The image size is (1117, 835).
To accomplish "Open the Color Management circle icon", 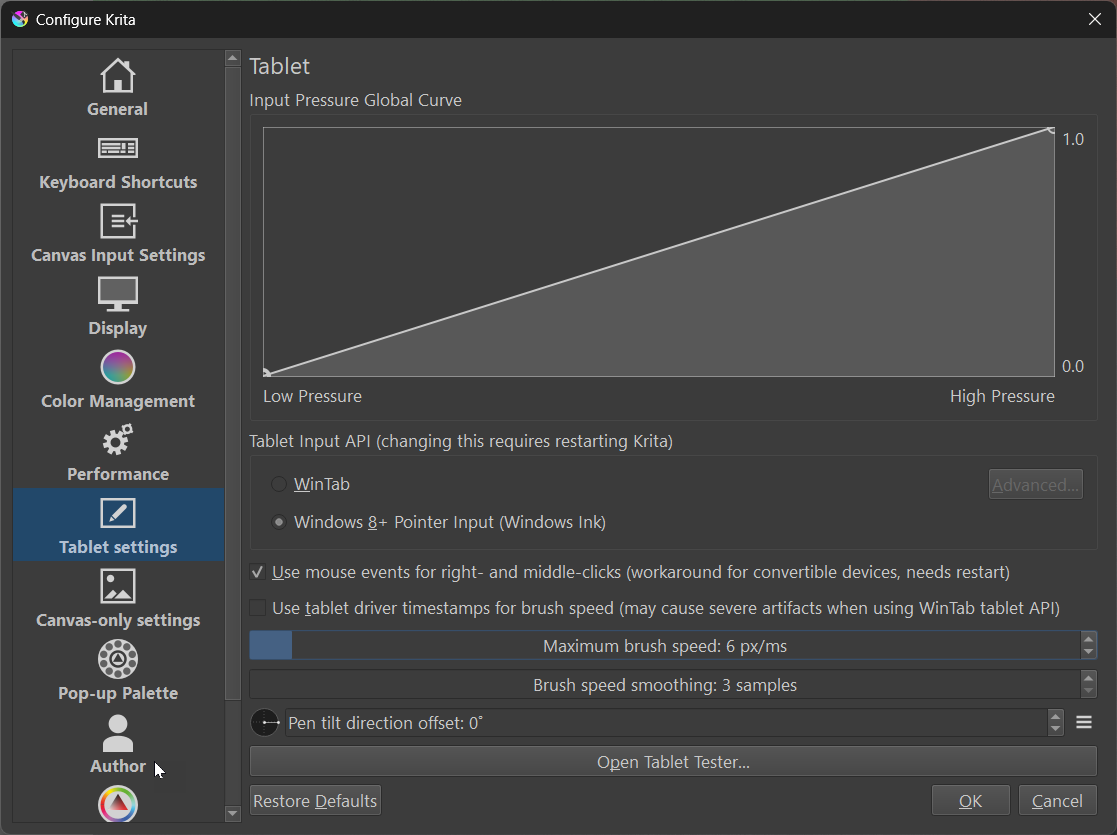I will pos(118,368).
